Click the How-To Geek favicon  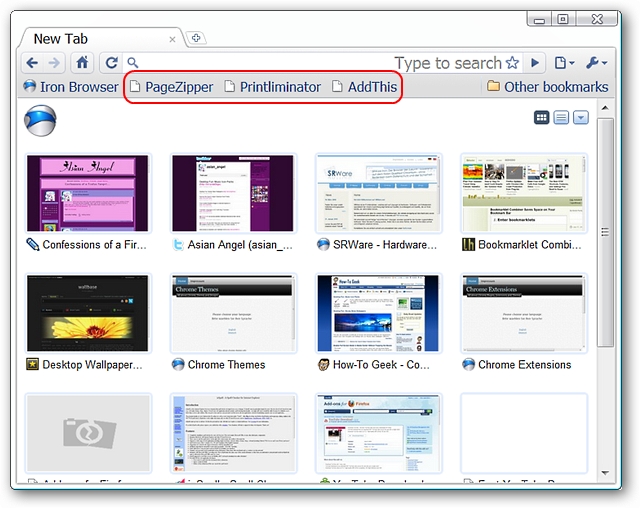[x=323, y=365]
